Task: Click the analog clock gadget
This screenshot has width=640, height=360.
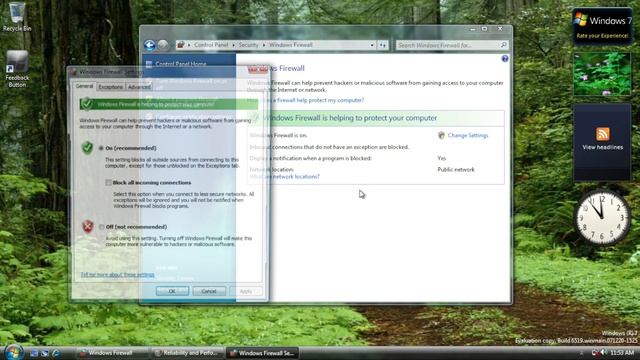Action: 602,218
